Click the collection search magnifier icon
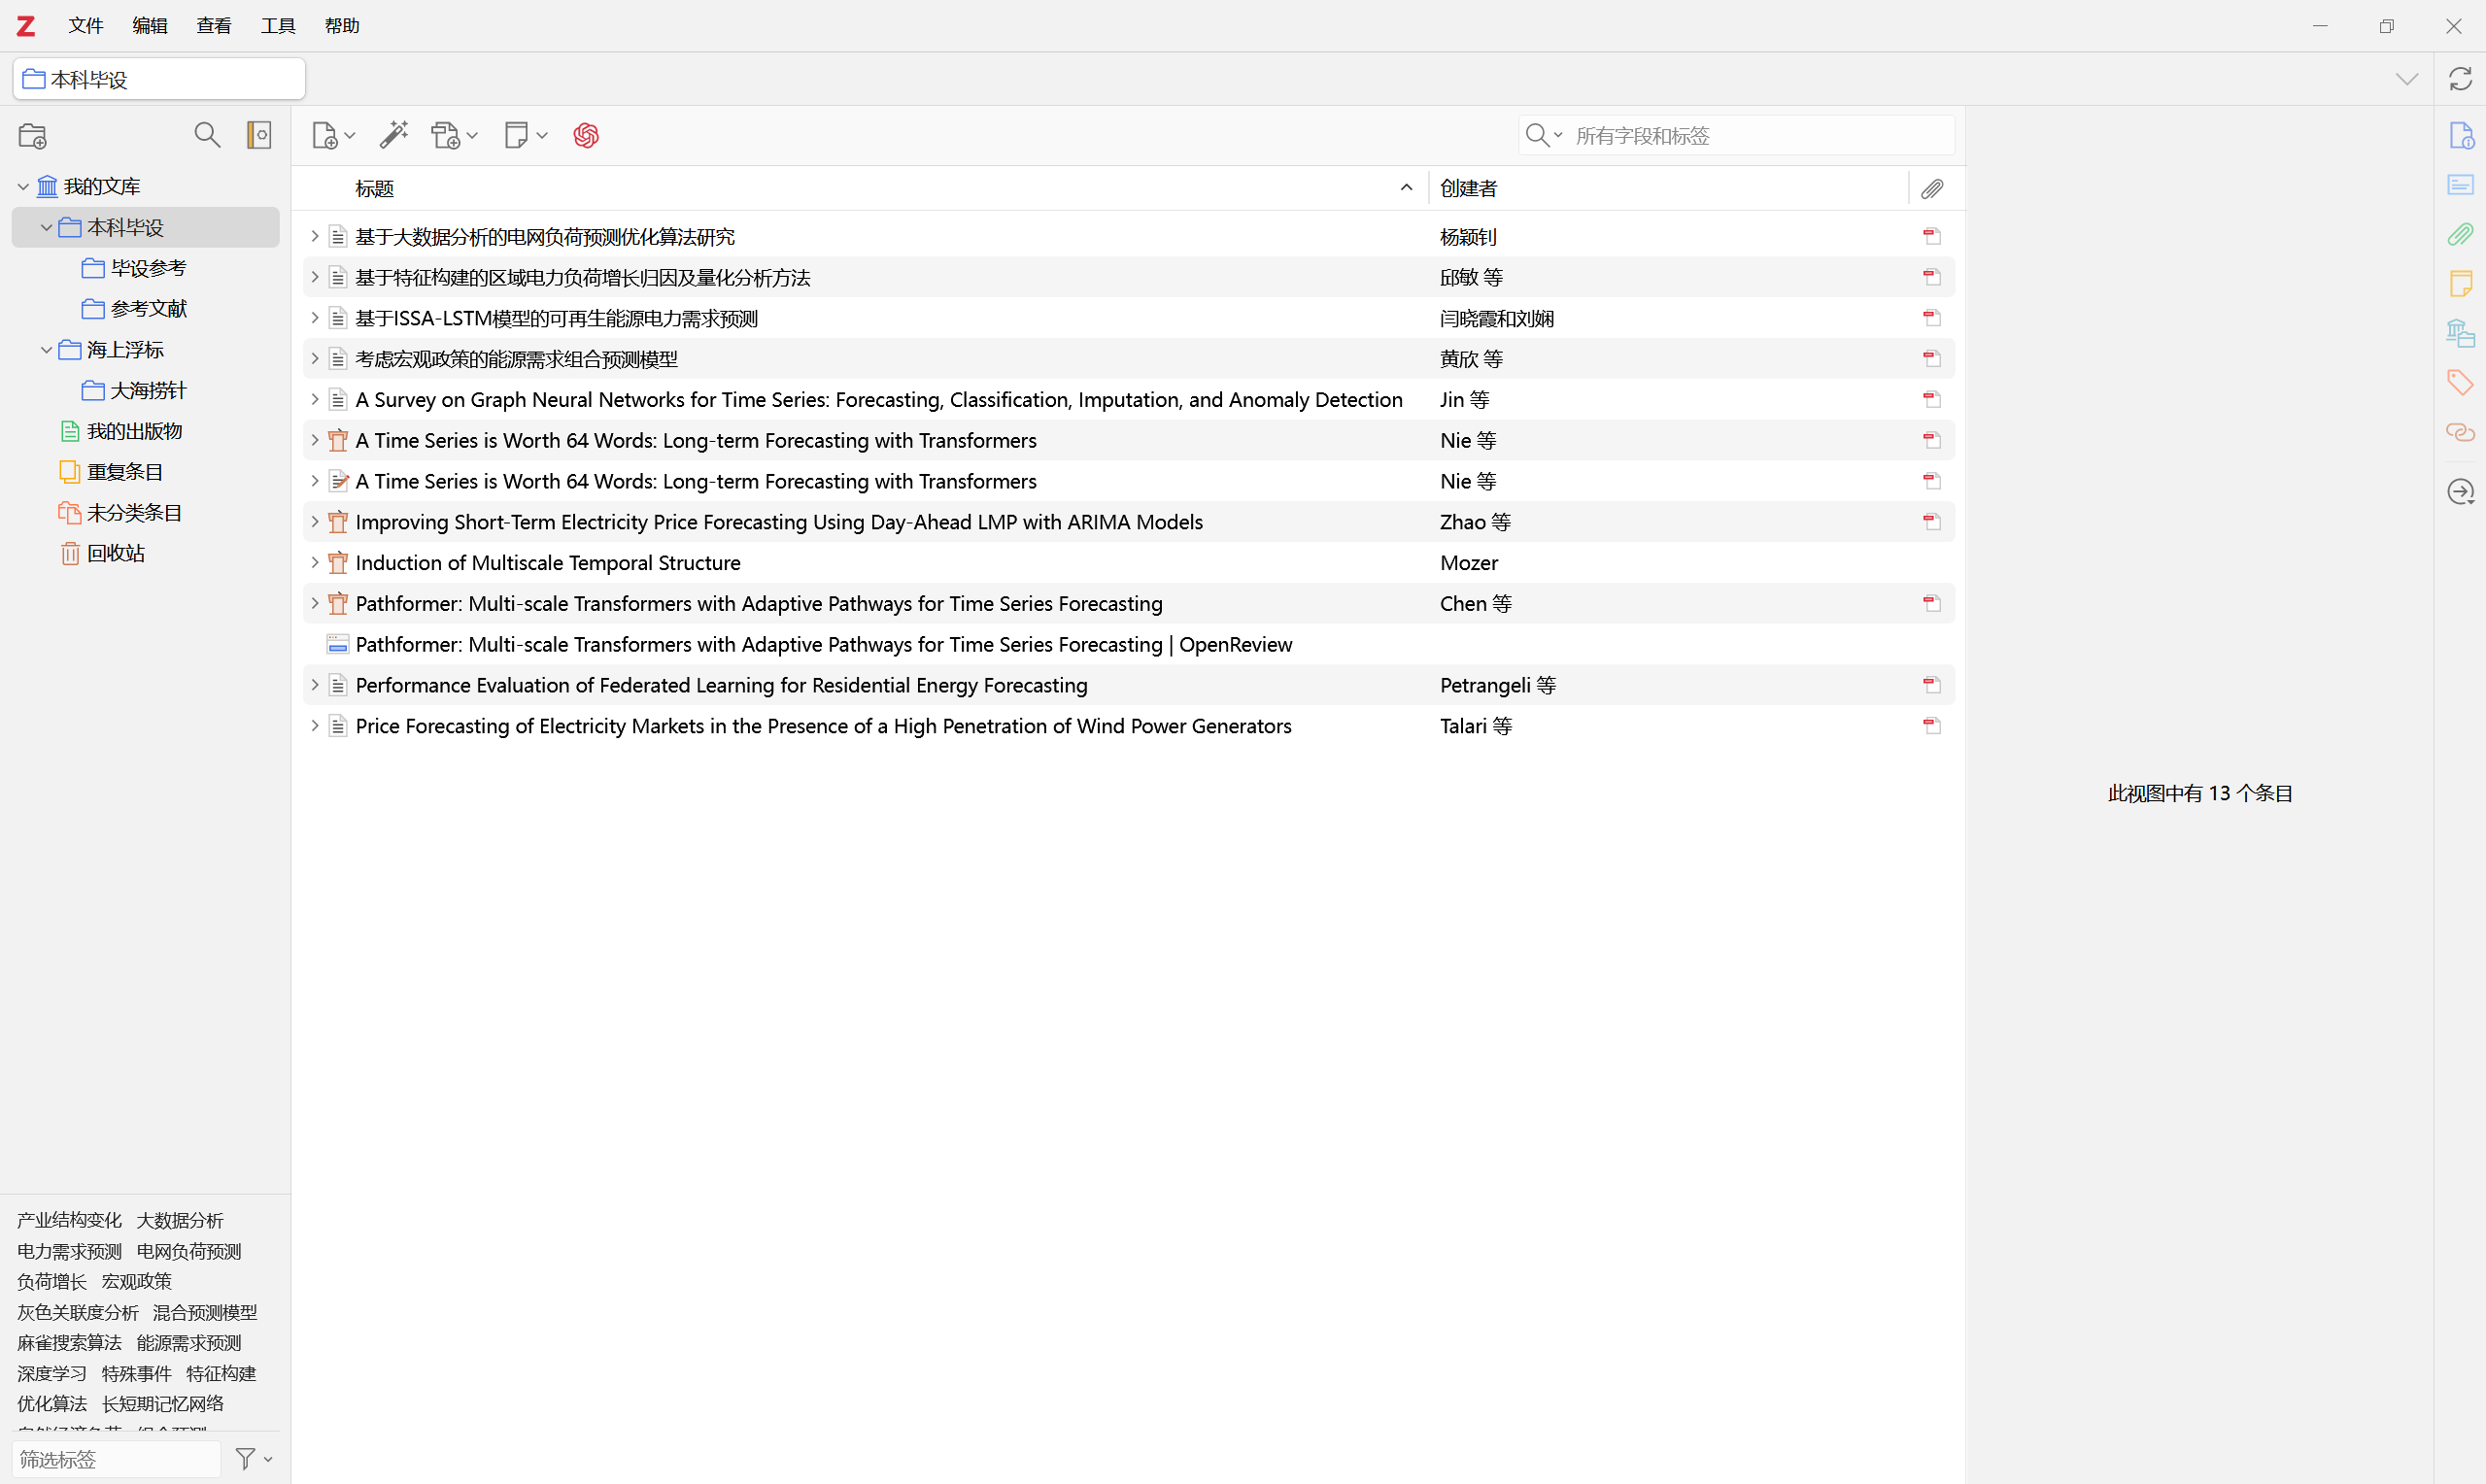This screenshot has width=2486, height=1484. tap(207, 135)
